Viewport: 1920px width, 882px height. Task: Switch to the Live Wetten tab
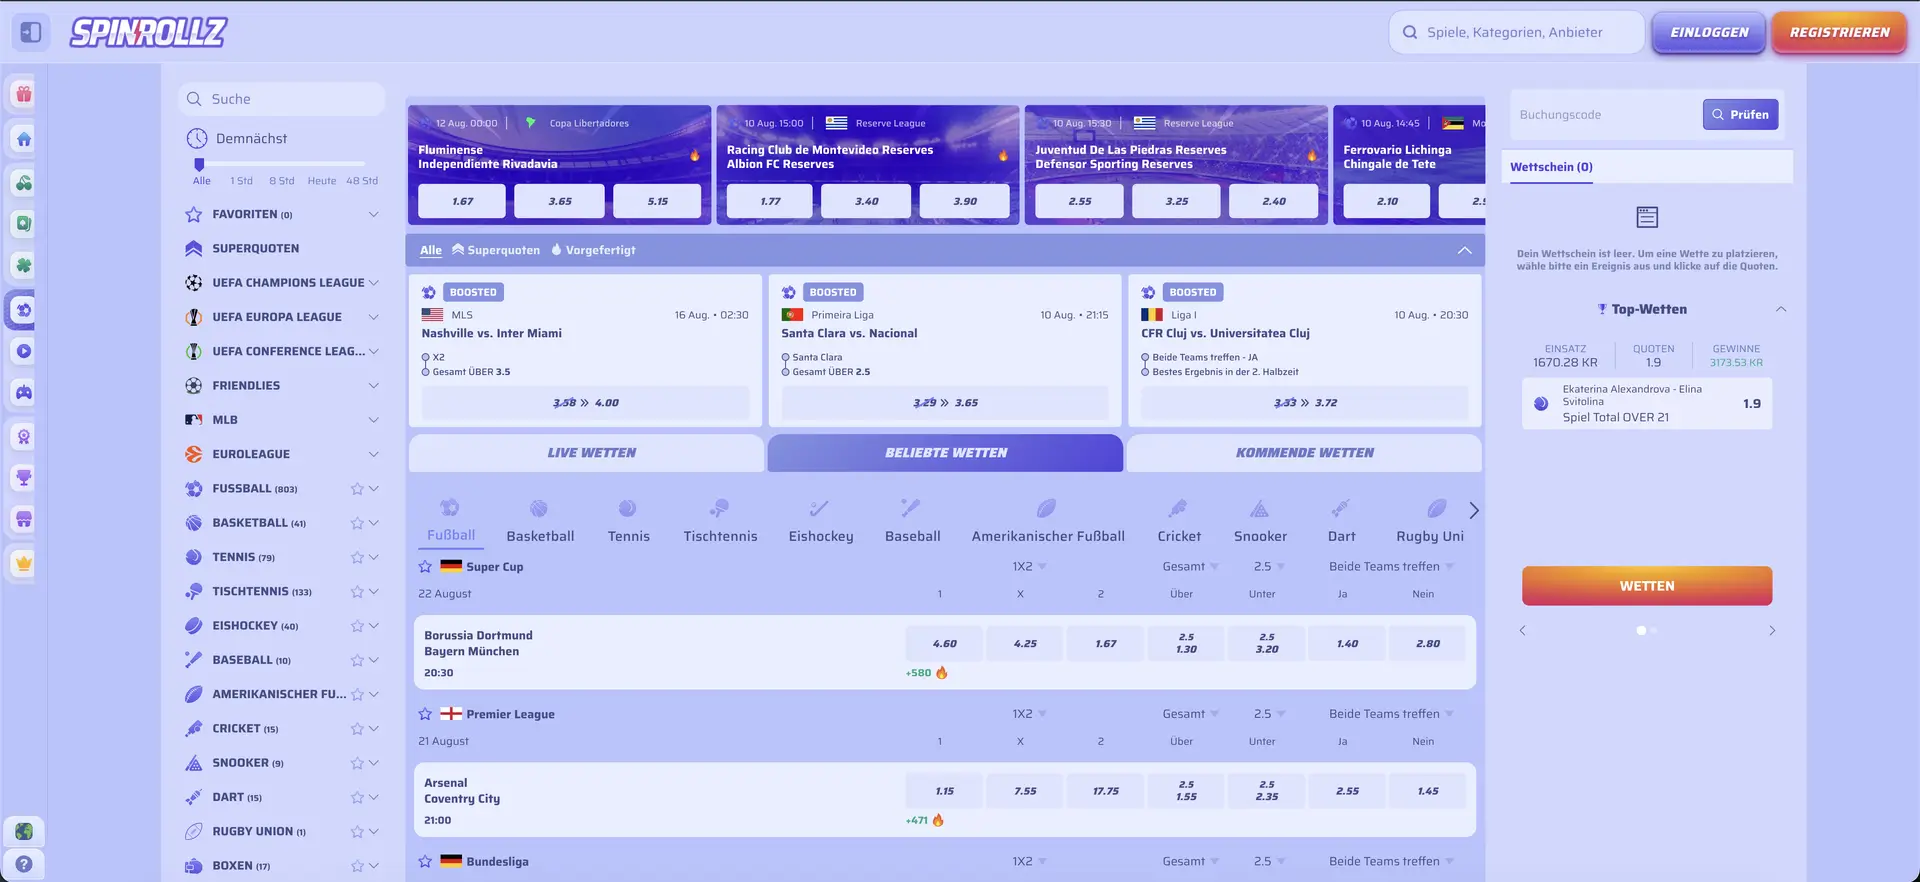coord(586,453)
